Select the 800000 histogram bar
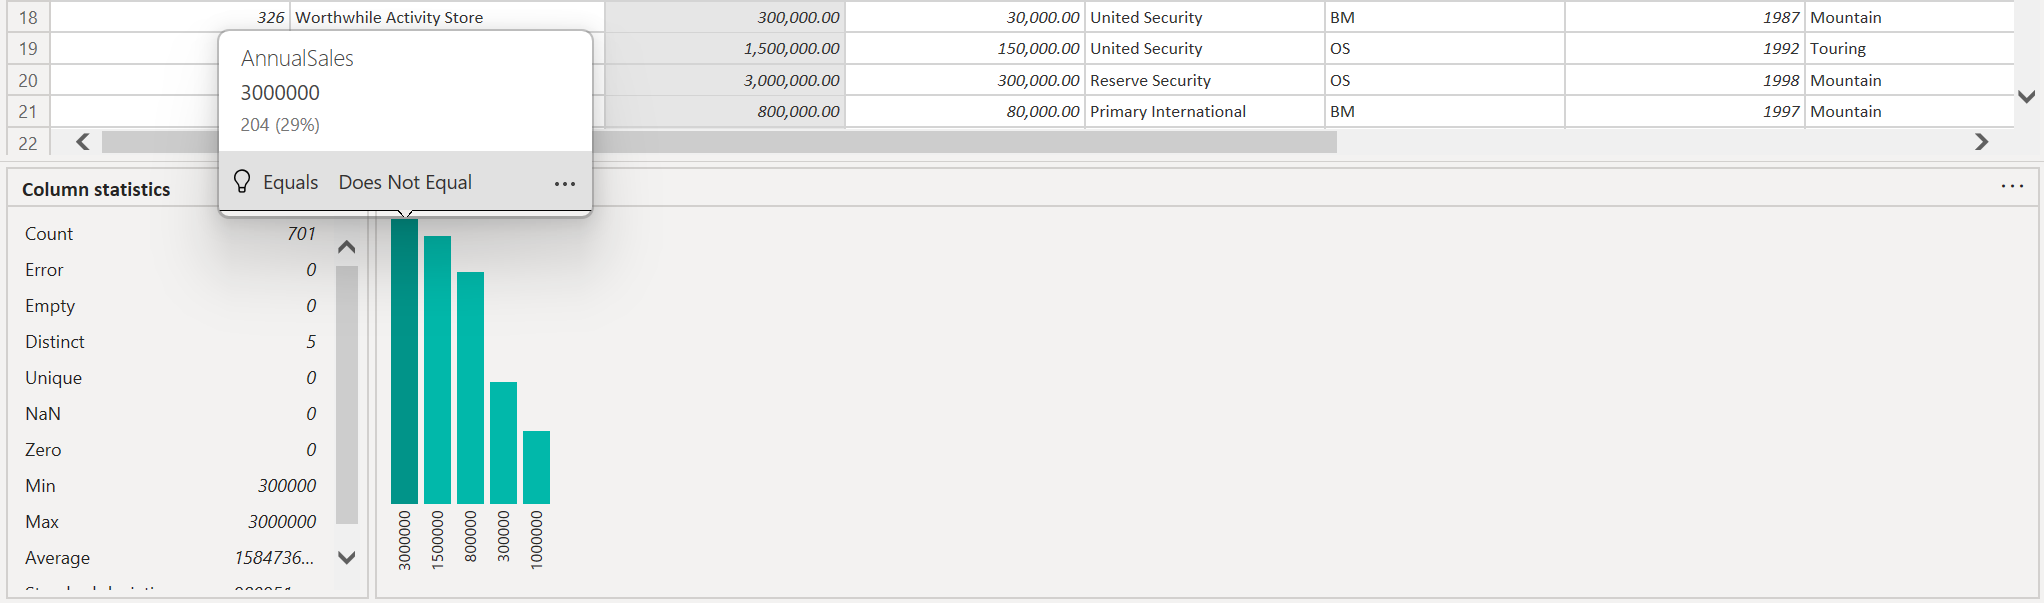 click(470, 388)
